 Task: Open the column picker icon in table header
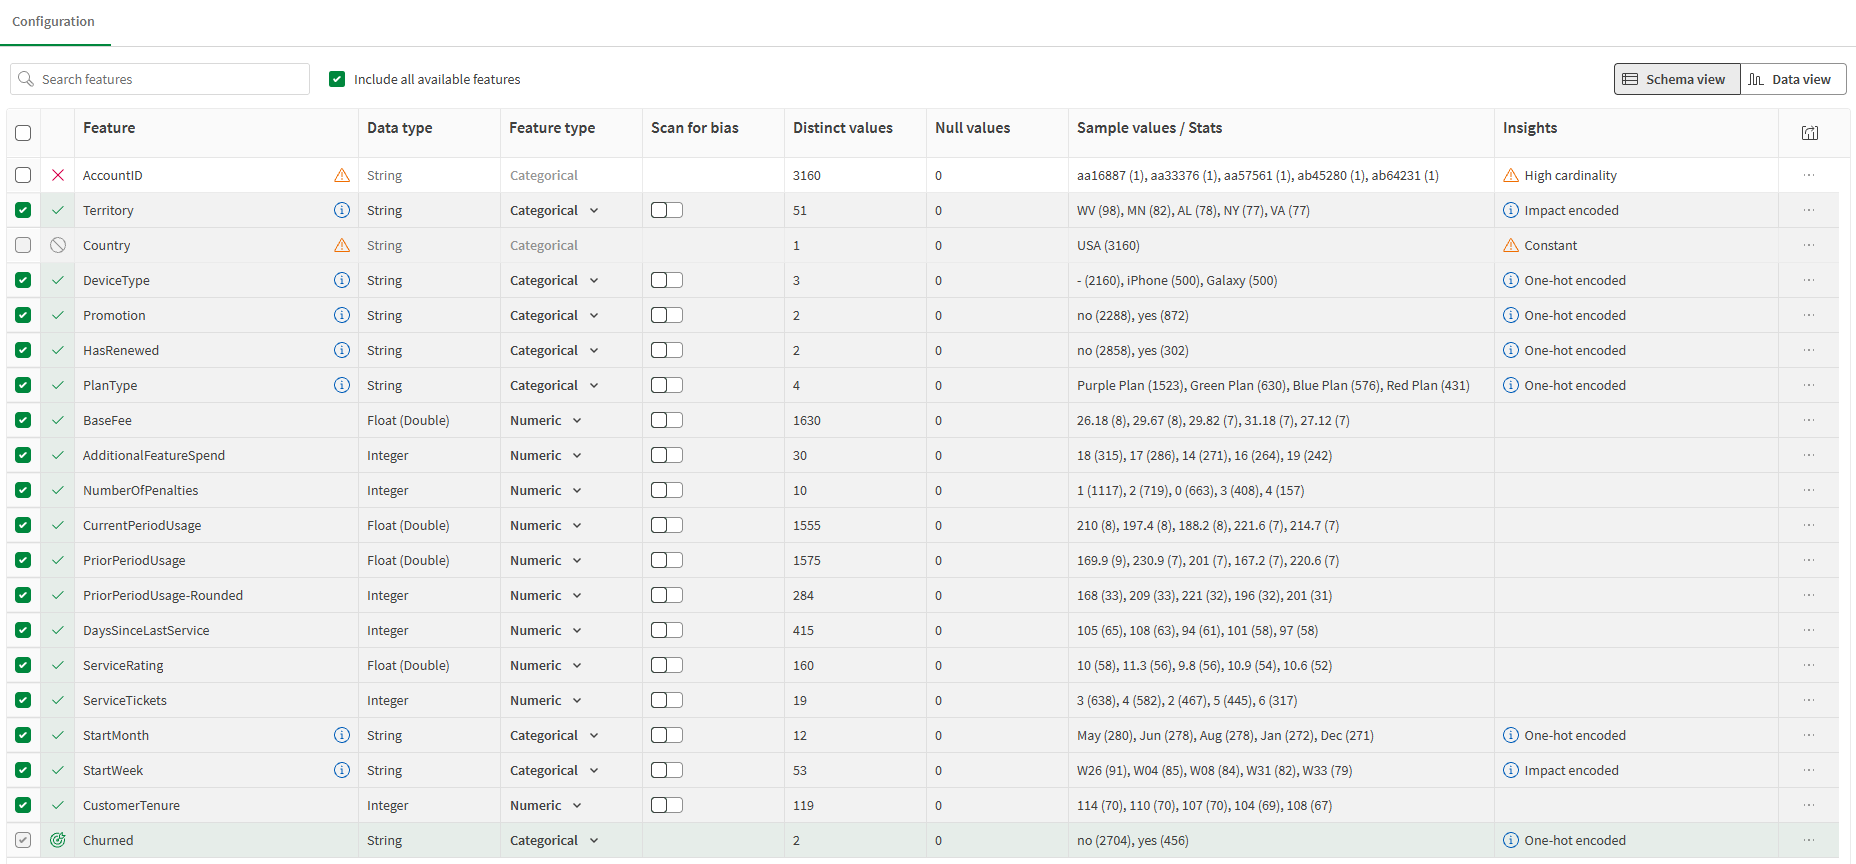[1810, 133]
